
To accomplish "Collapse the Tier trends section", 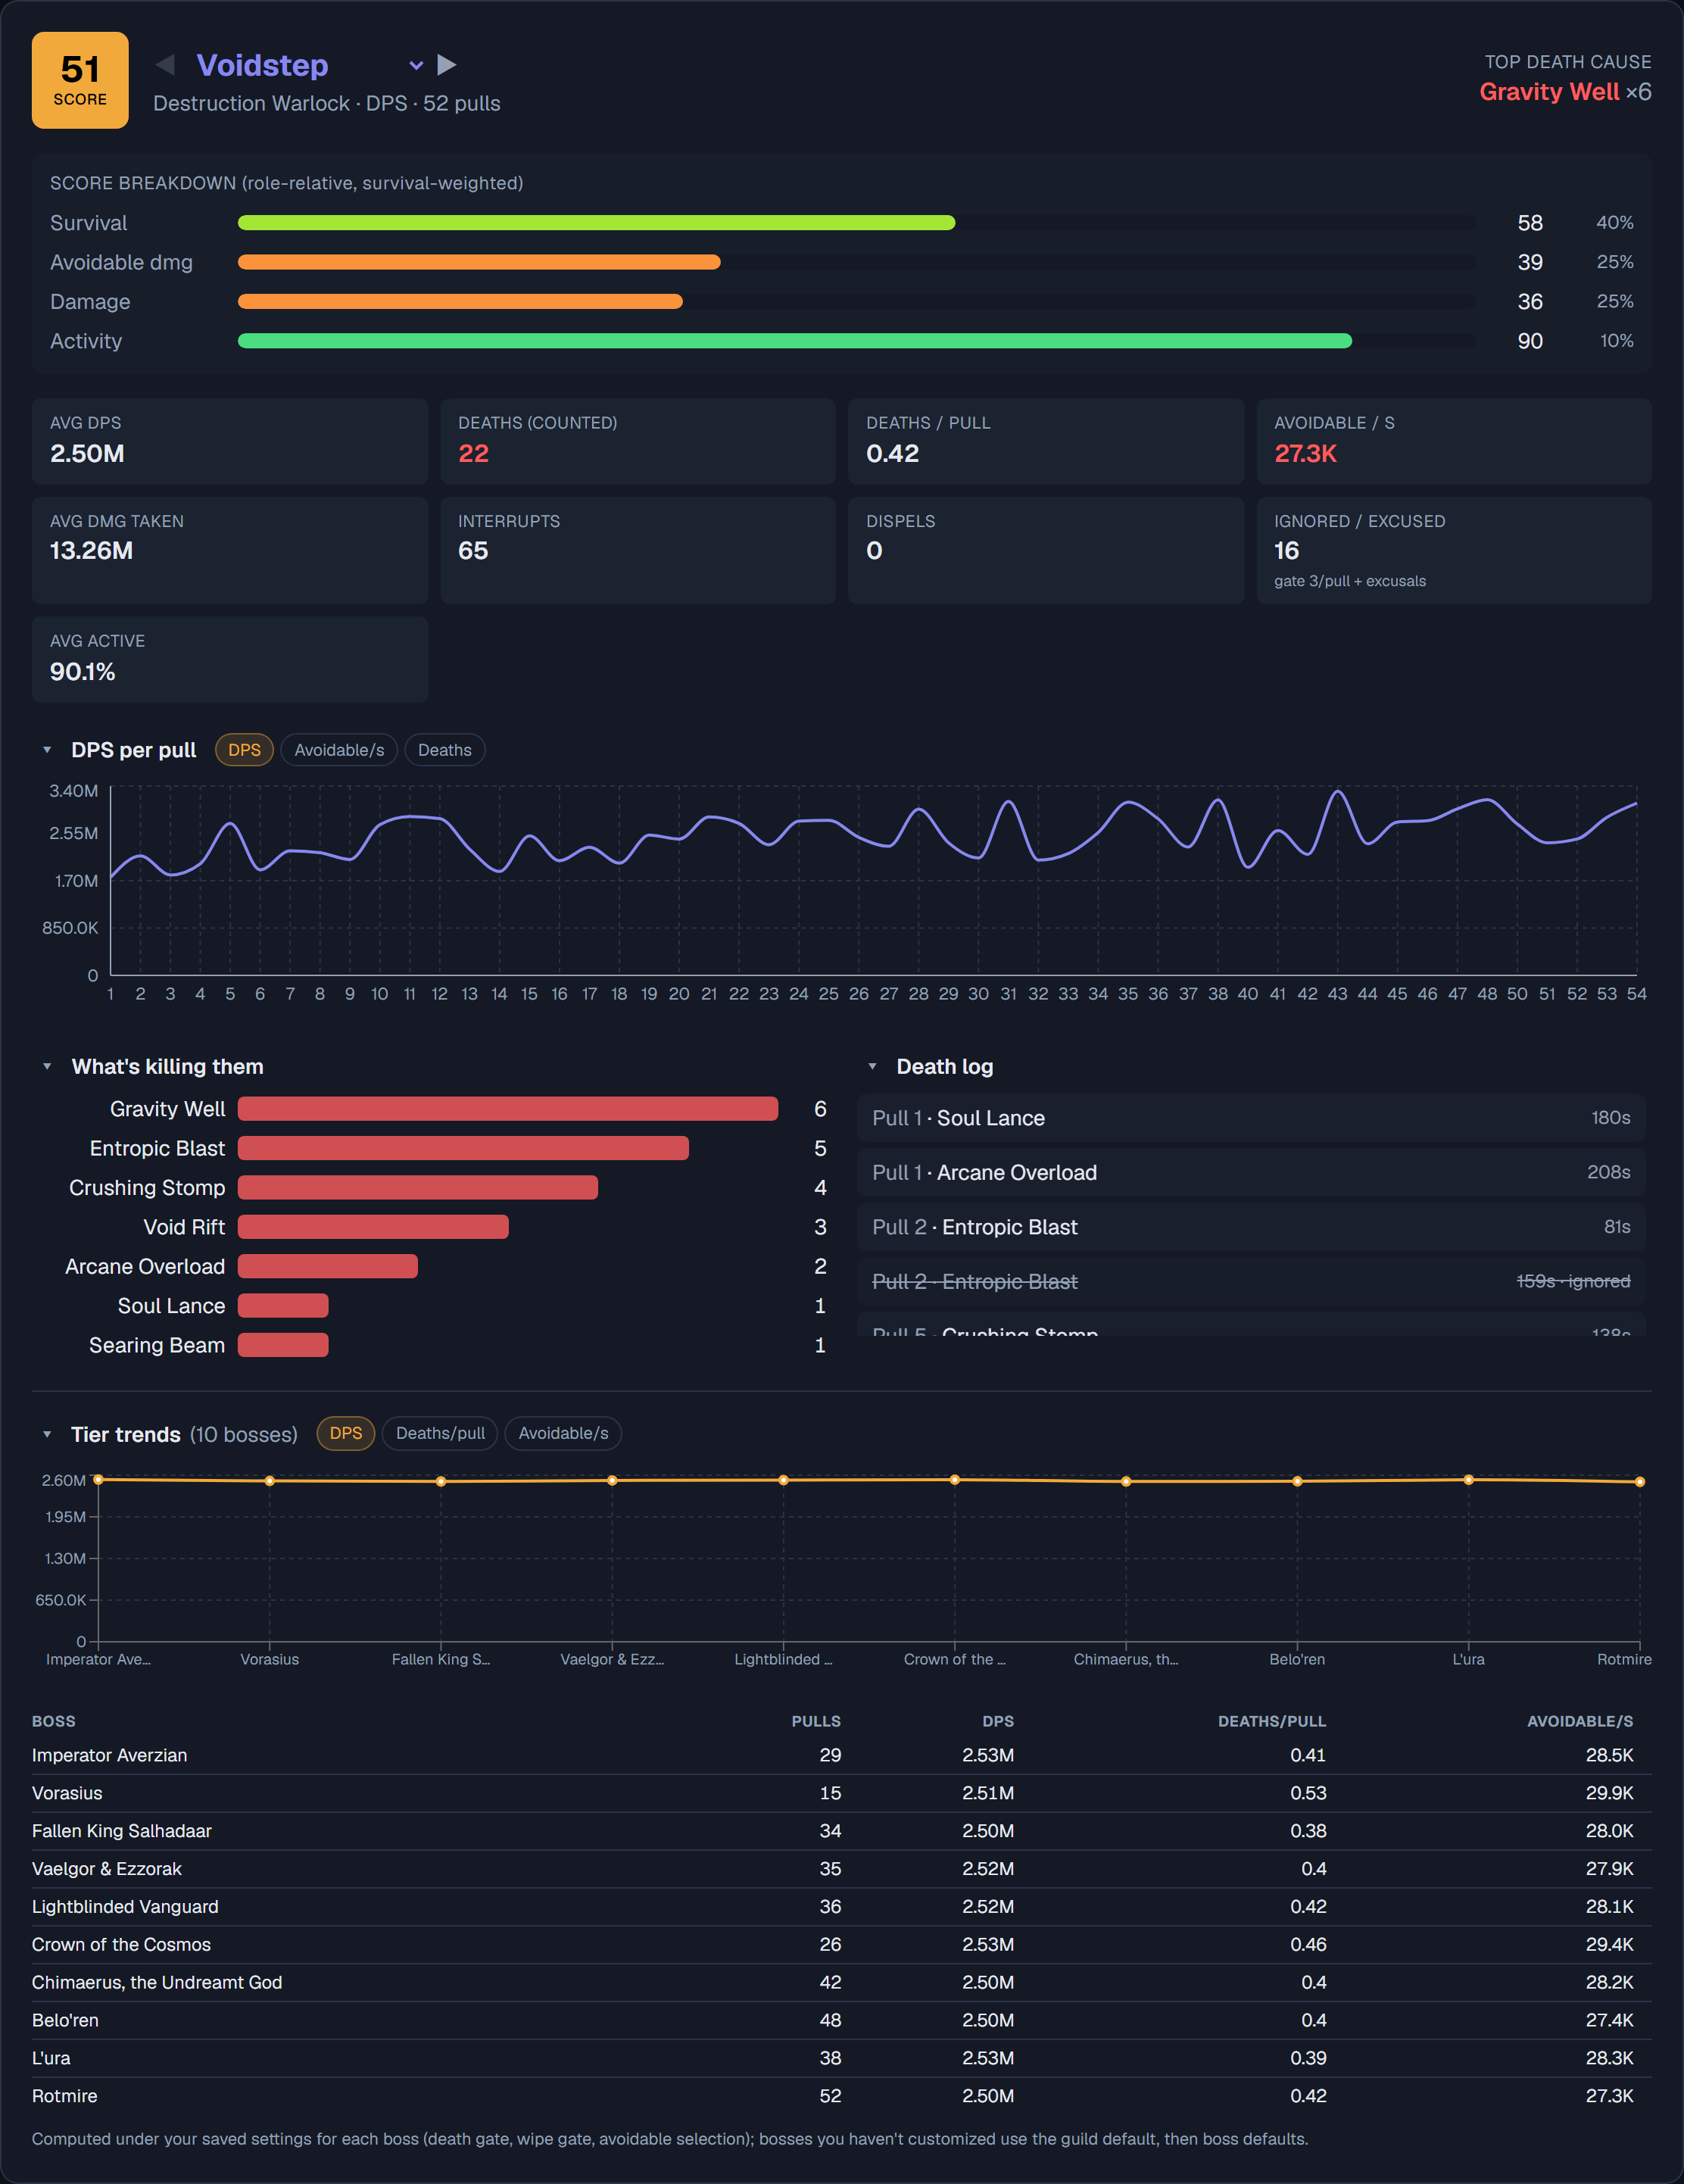I will click(47, 1434).
